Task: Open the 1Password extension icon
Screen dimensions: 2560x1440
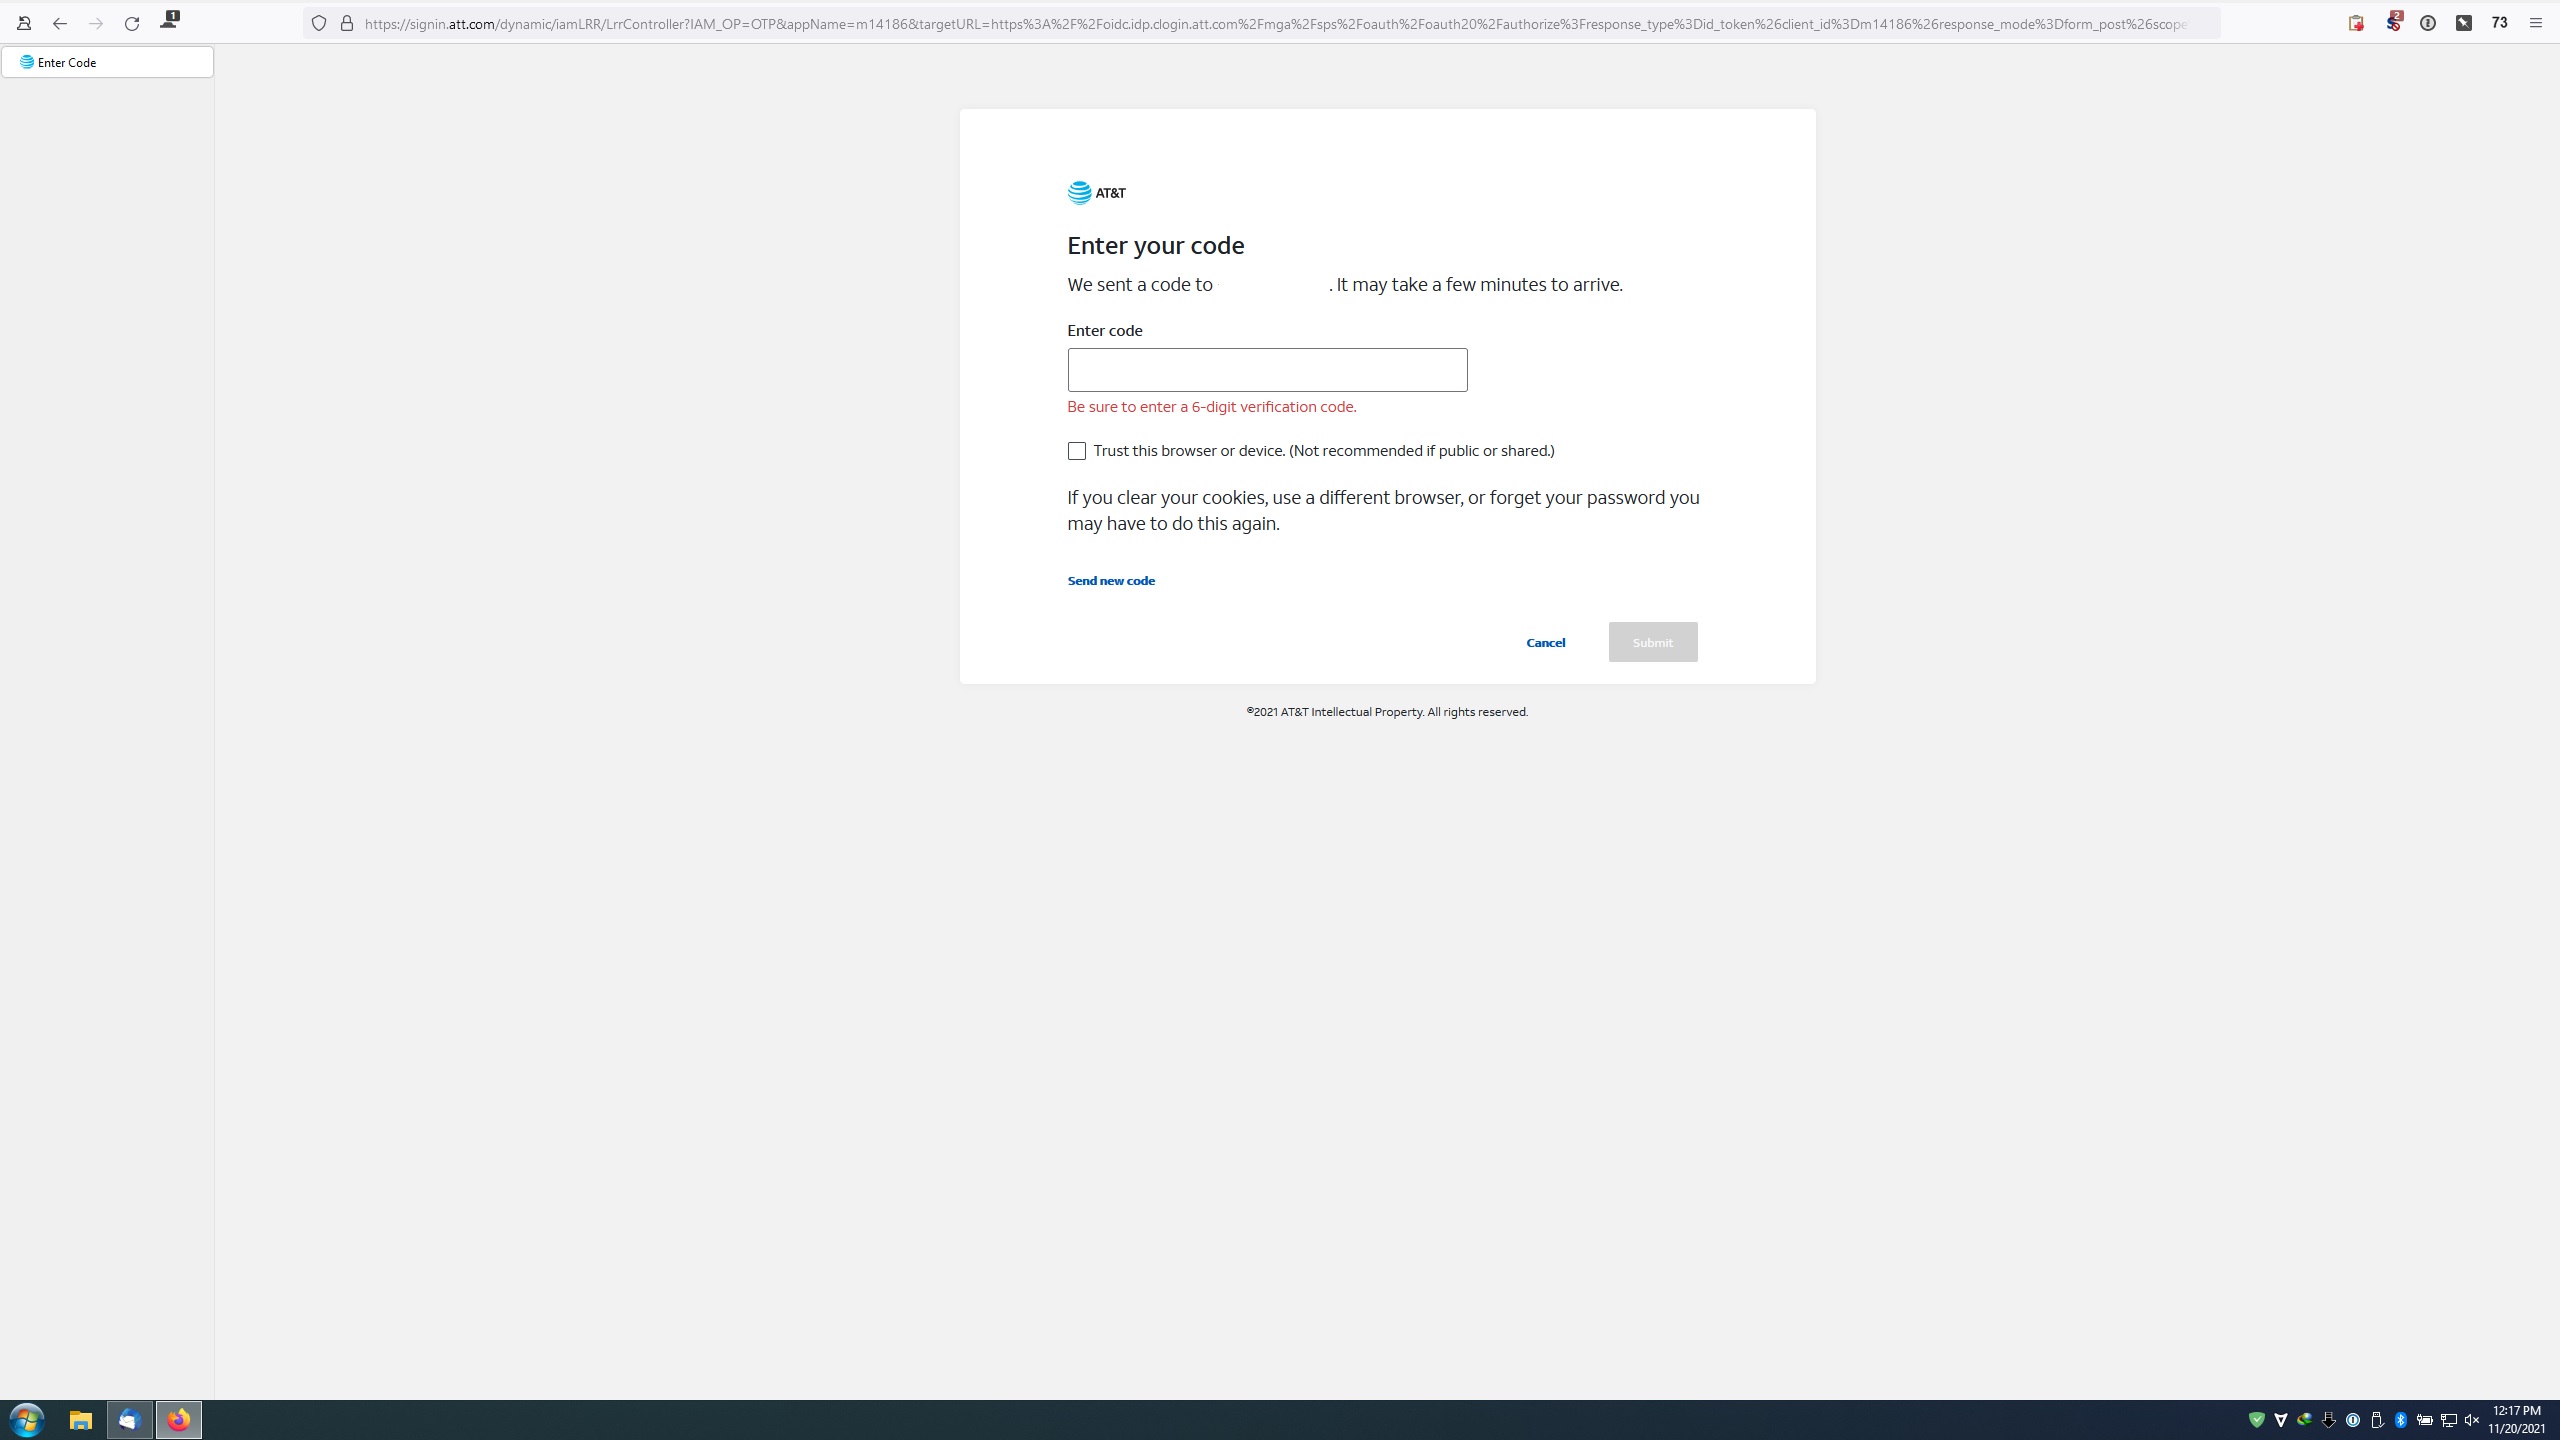Action: [2428, 23]
